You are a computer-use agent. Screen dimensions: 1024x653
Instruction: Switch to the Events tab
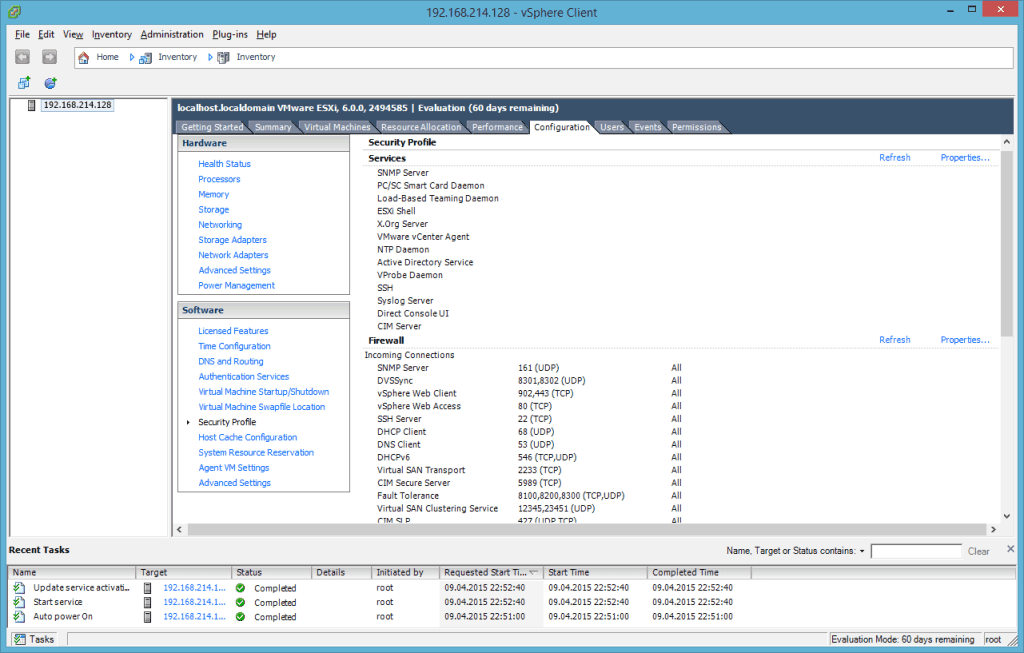click(647, 127)
